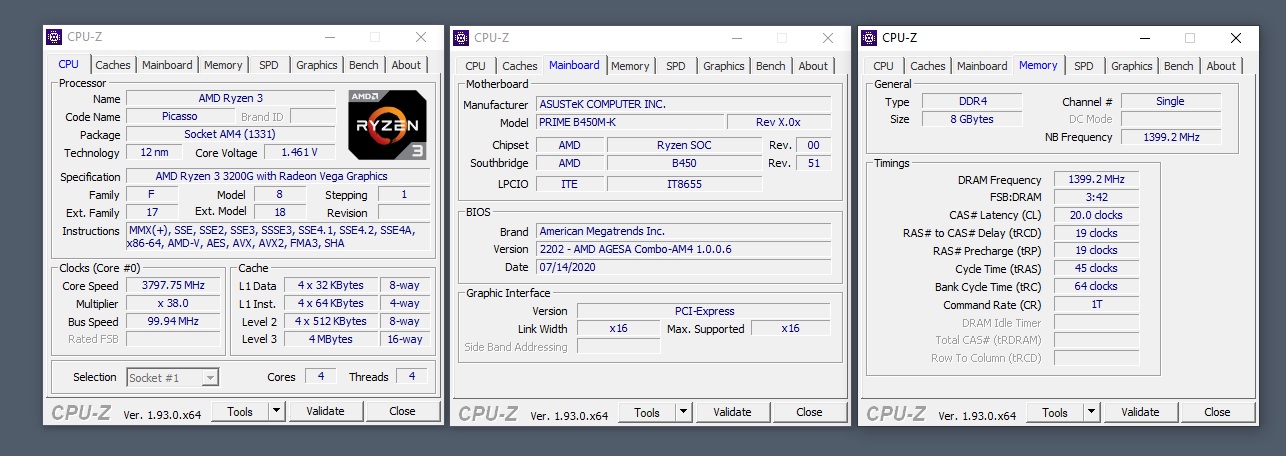Click Close button in the CPU window
Screen dimensions: 1286x456
click(403, 411)
